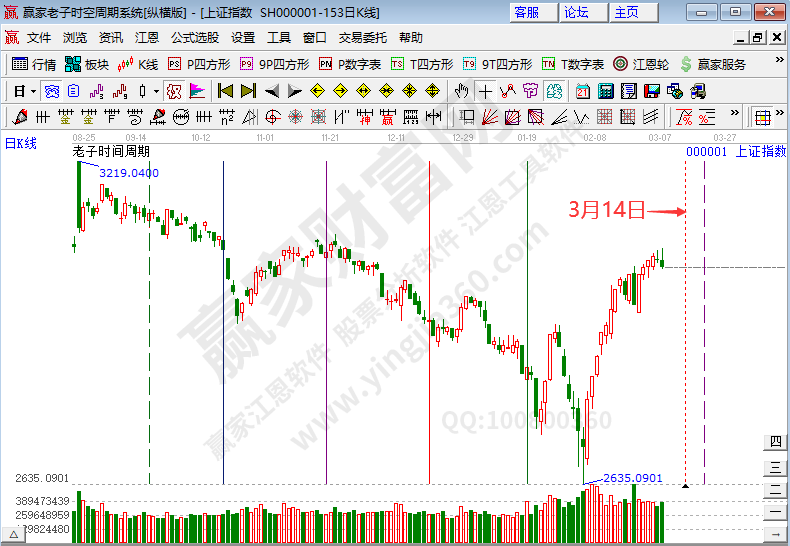The image size is (790, 546).
Task: Open the 交易委托 menu
Action: pos(362,38)
